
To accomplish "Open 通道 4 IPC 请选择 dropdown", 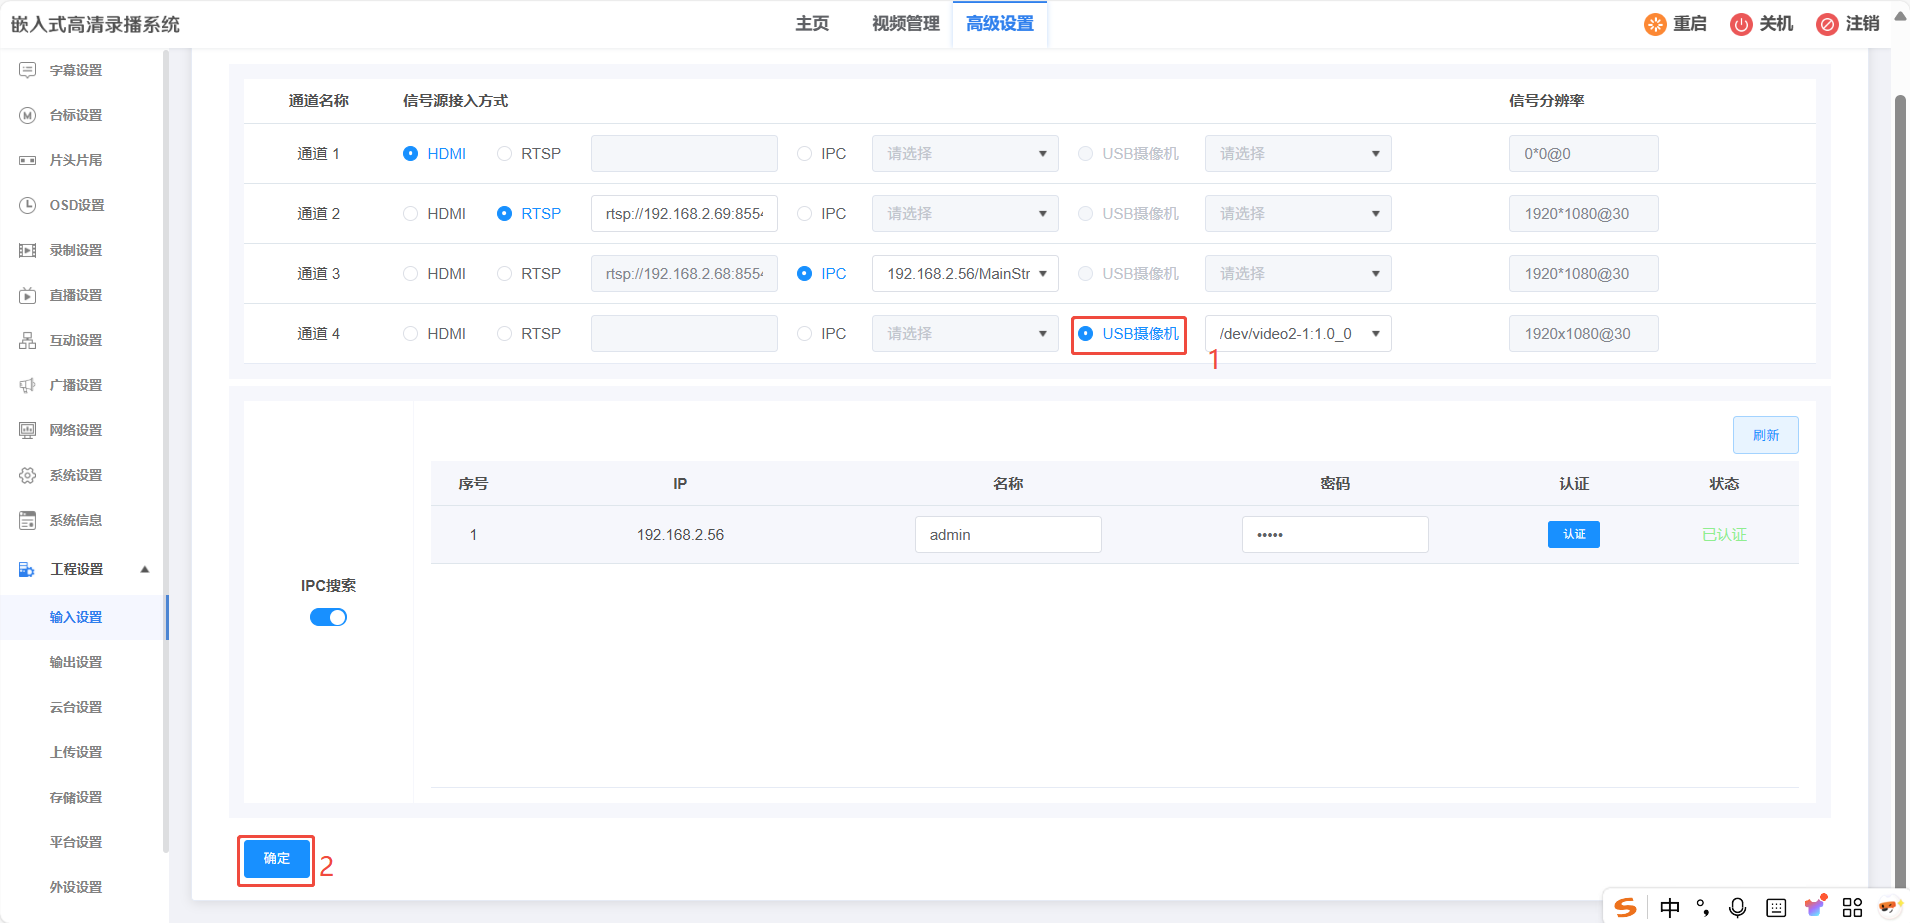I will point(965,333).
